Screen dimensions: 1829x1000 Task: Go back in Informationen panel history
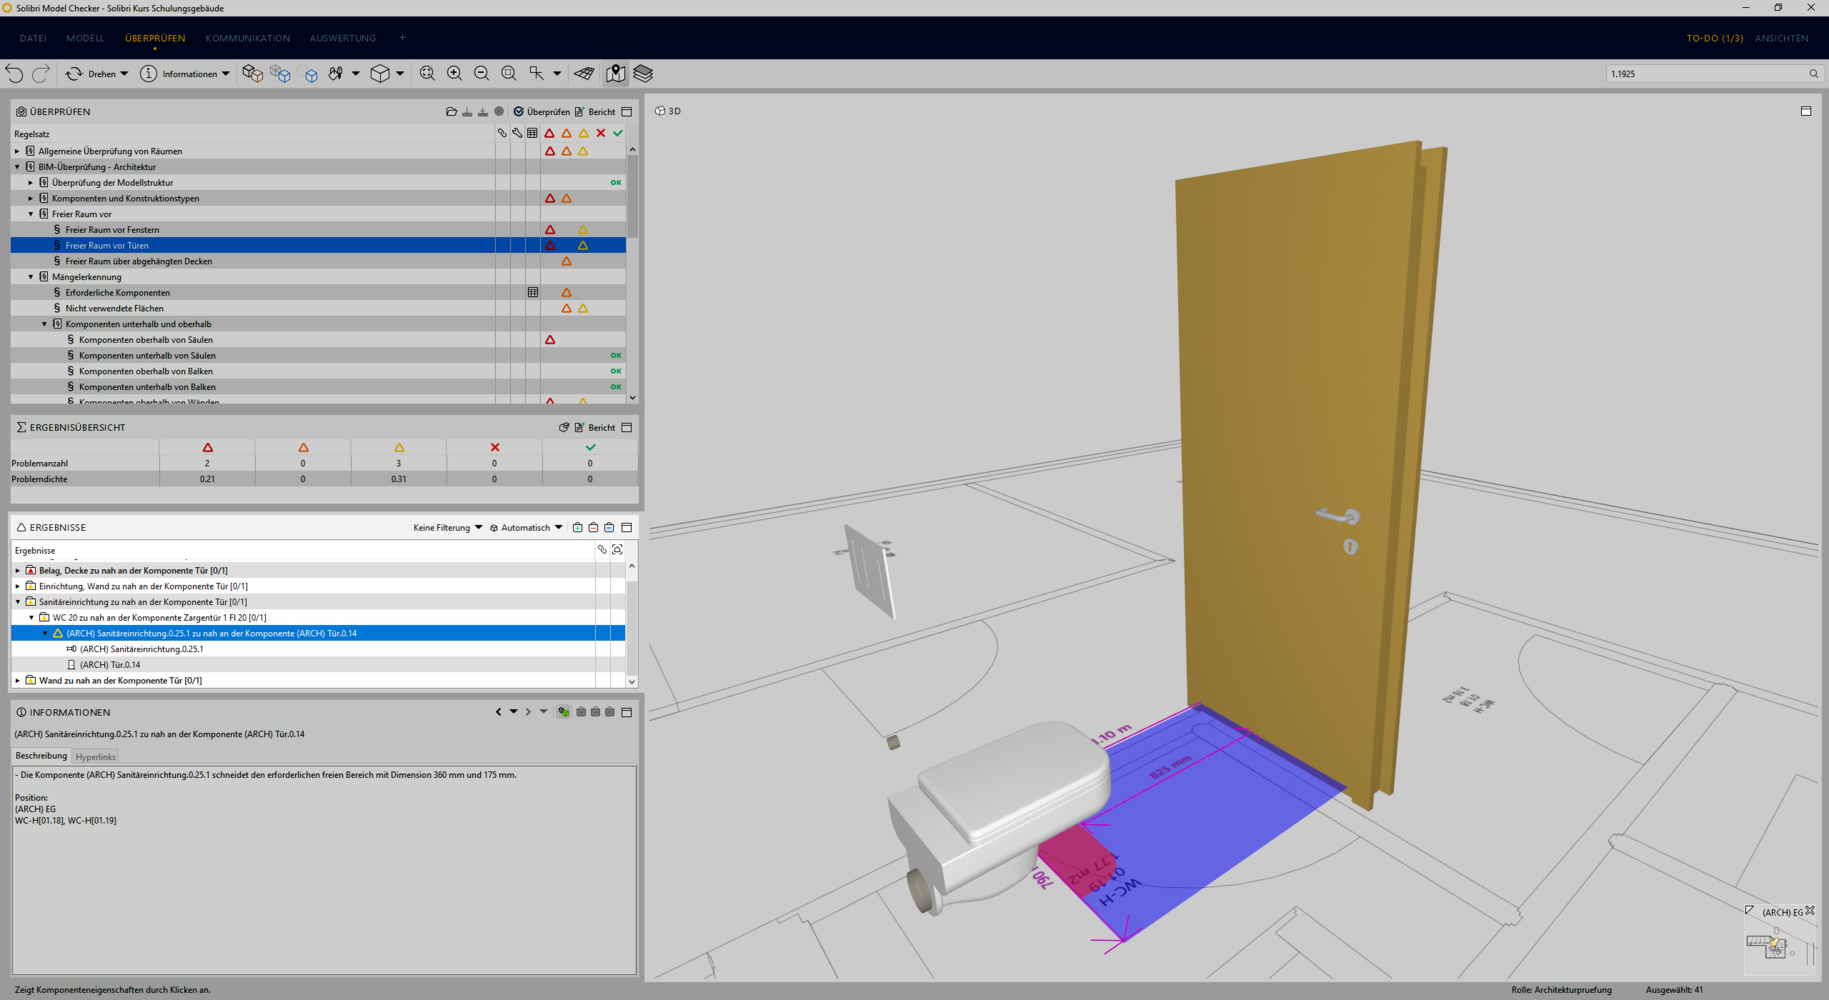(x=498, y=713)
